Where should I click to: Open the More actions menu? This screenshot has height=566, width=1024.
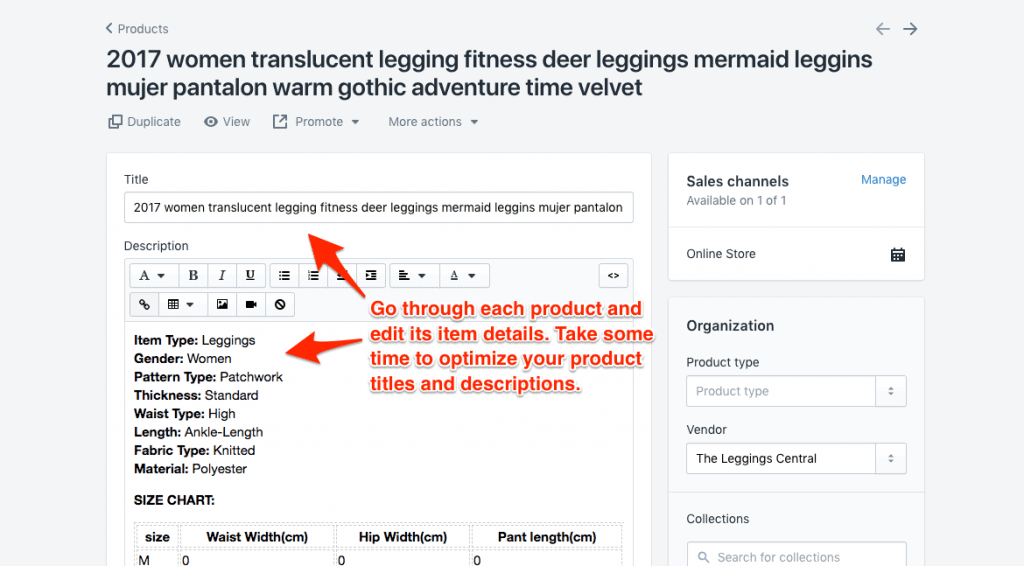pyautogui.click(x=433, y=122)
